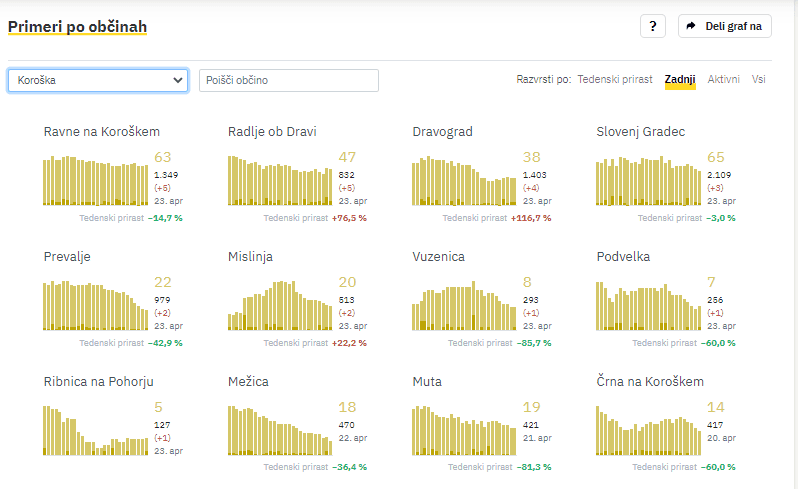Screen dimensions: 798x489
Task: Open the Koroška region dropdown
Action: click(x=98, y=80)
